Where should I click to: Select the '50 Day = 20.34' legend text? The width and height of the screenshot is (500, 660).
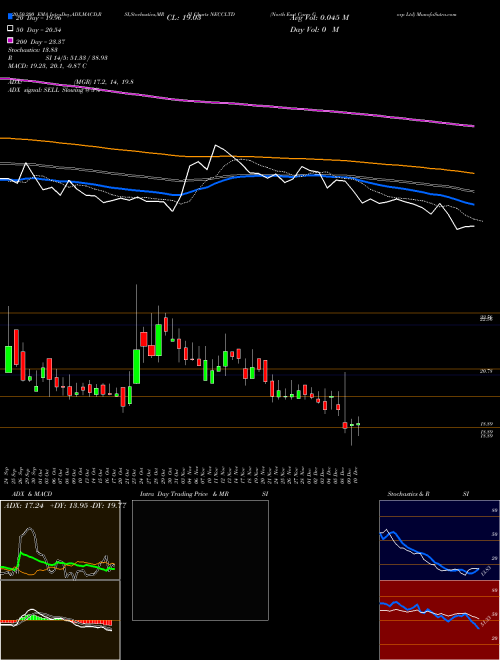[x=39, y=30]
